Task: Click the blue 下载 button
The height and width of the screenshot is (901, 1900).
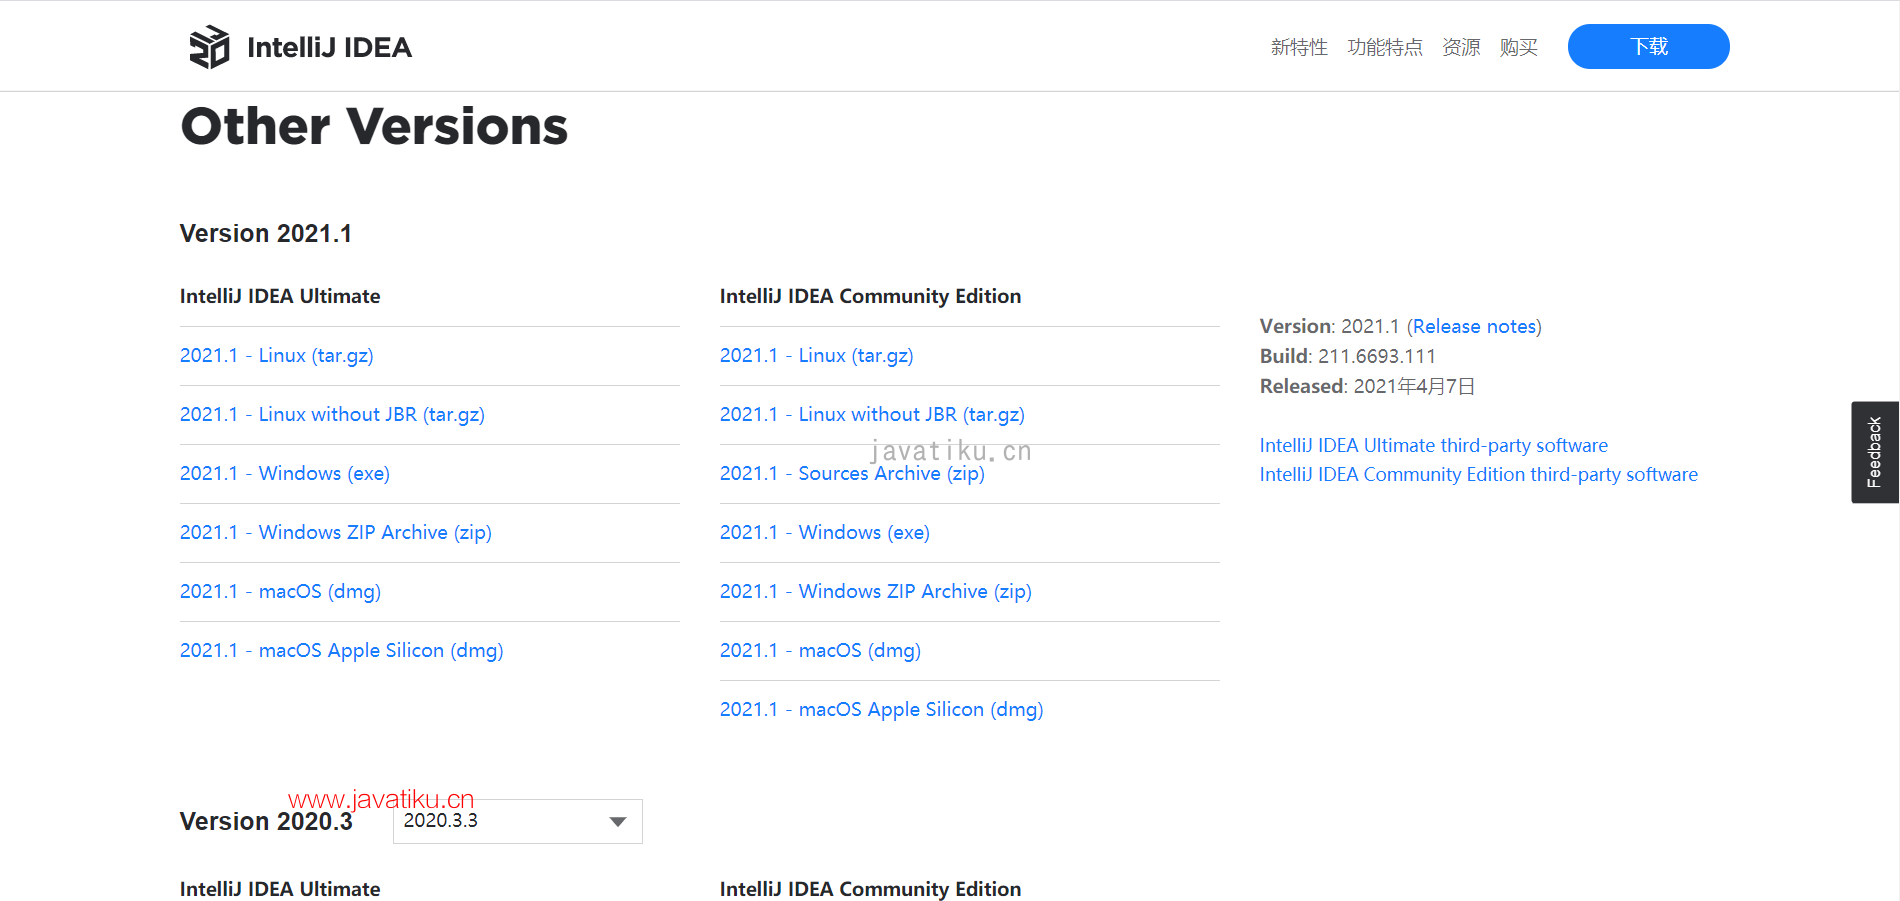Action: pyautogui.click(x=1648, y=47)
